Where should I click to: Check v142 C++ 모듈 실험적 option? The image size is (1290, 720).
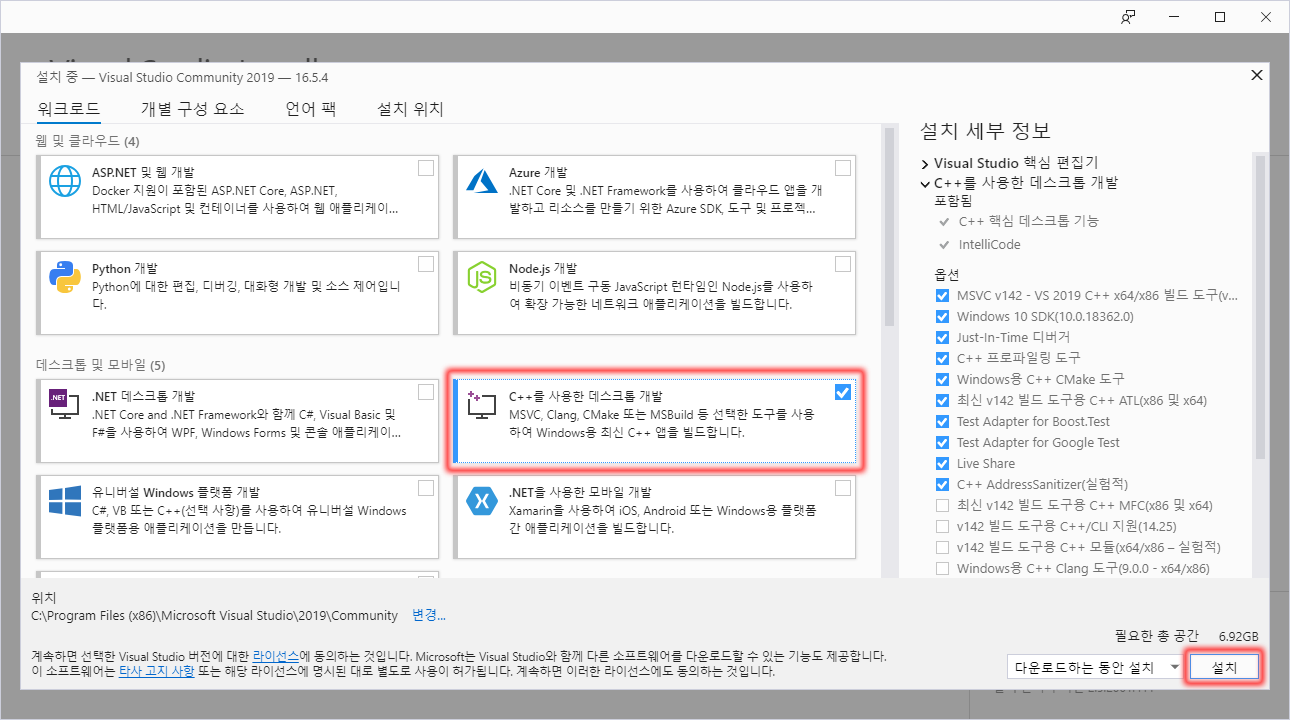point(942,547)
